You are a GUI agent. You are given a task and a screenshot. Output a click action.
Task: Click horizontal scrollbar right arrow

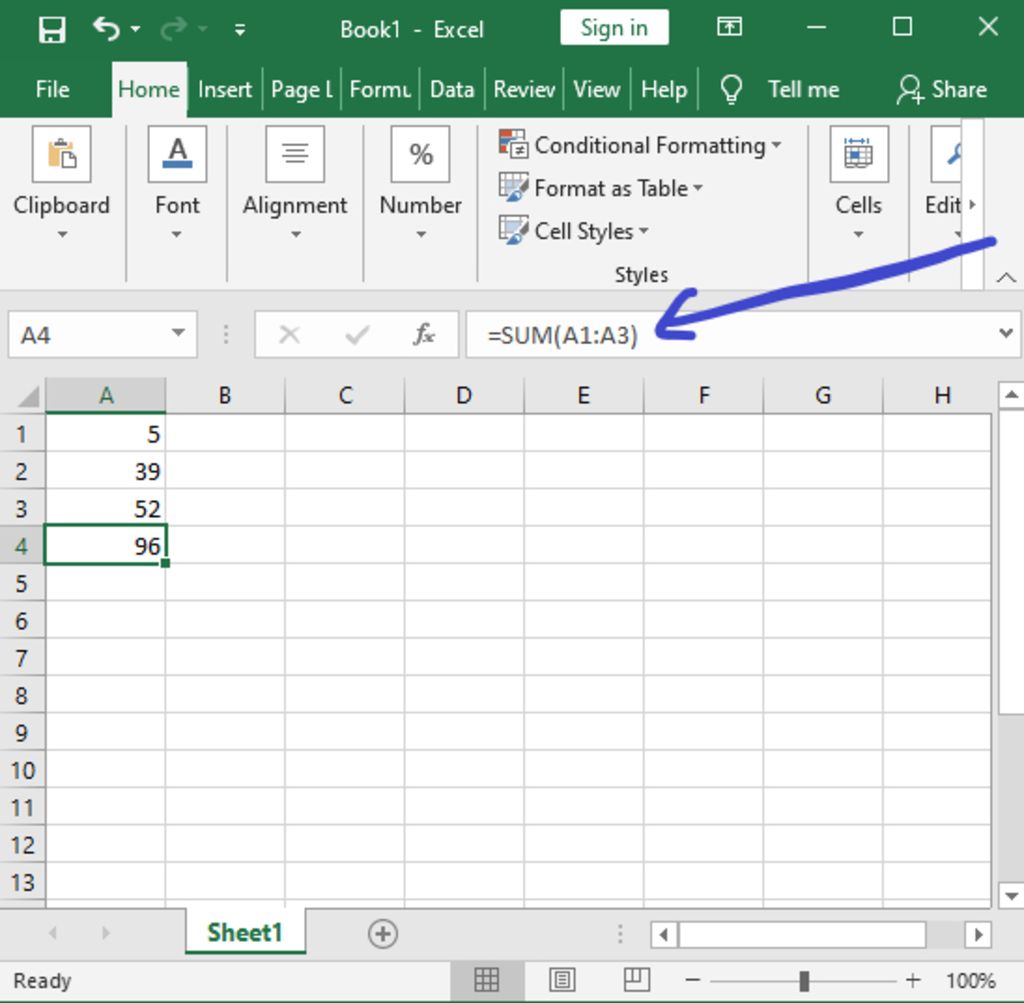(x=978, y=934)
